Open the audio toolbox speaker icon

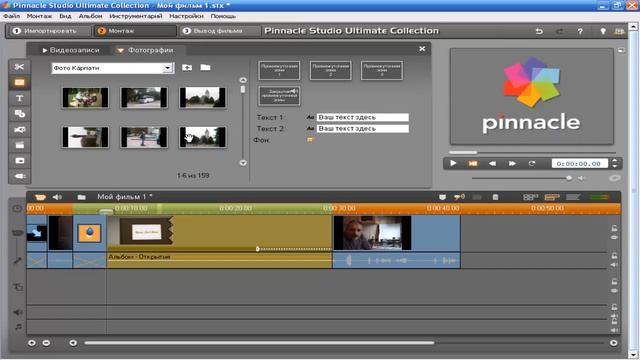(57, 197)
